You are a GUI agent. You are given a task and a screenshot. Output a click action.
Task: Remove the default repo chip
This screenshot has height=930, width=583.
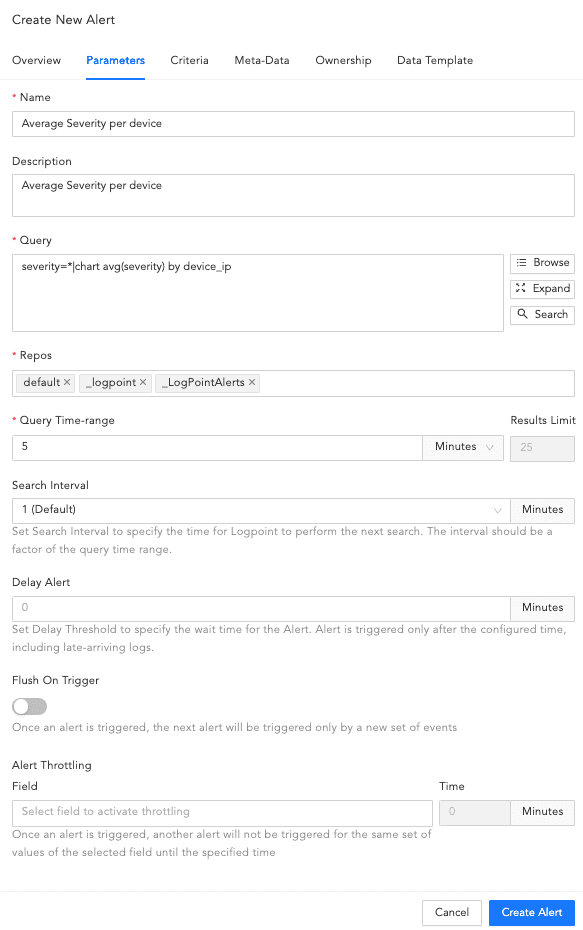[64, 383]
